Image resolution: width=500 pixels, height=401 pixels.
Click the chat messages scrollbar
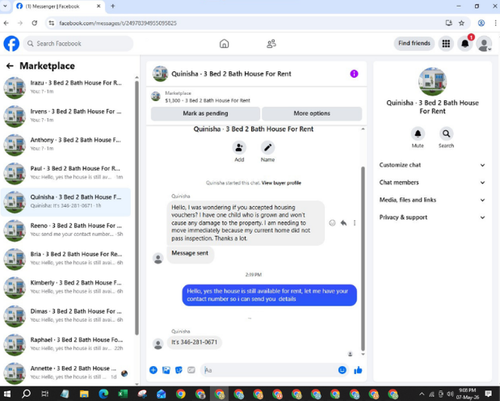[x=363, y=258]
